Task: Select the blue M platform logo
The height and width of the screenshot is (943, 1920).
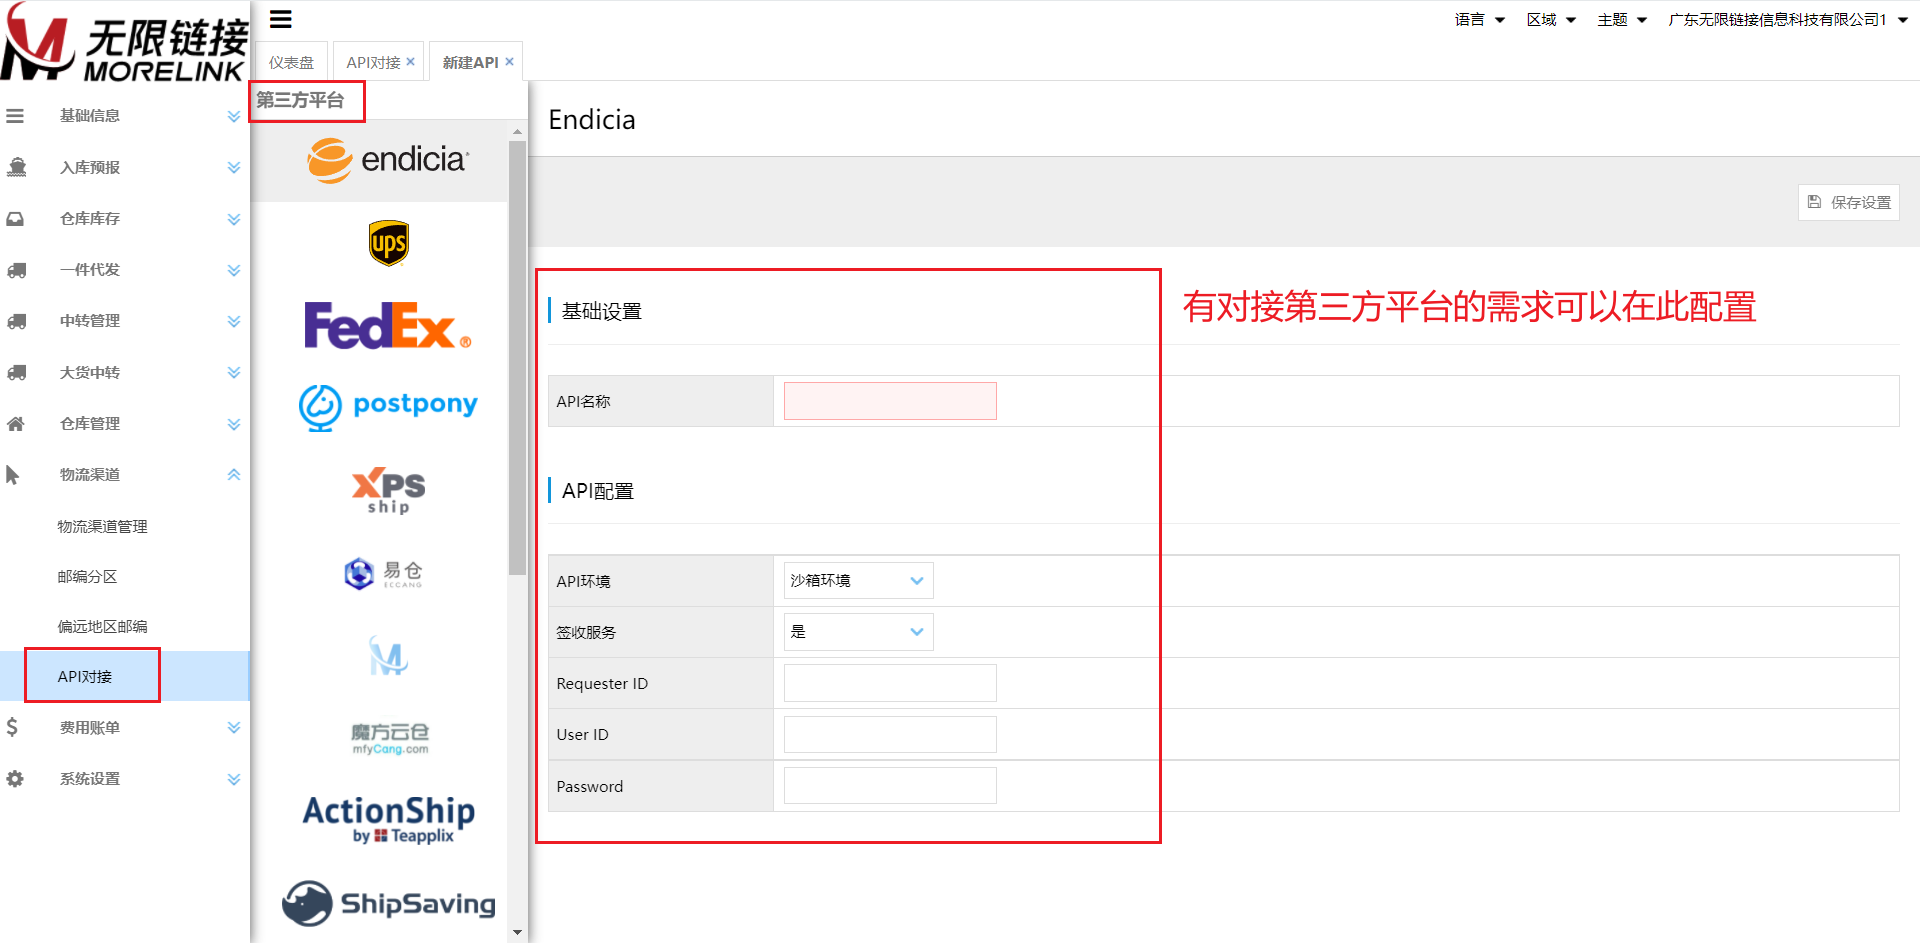Action: pos(388,656)
